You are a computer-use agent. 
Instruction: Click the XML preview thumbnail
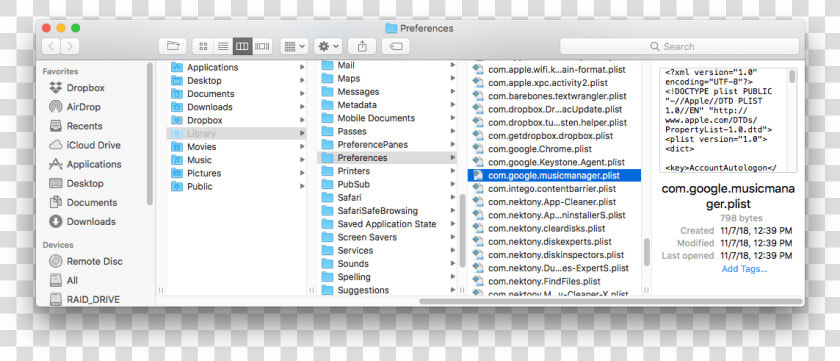728,120
